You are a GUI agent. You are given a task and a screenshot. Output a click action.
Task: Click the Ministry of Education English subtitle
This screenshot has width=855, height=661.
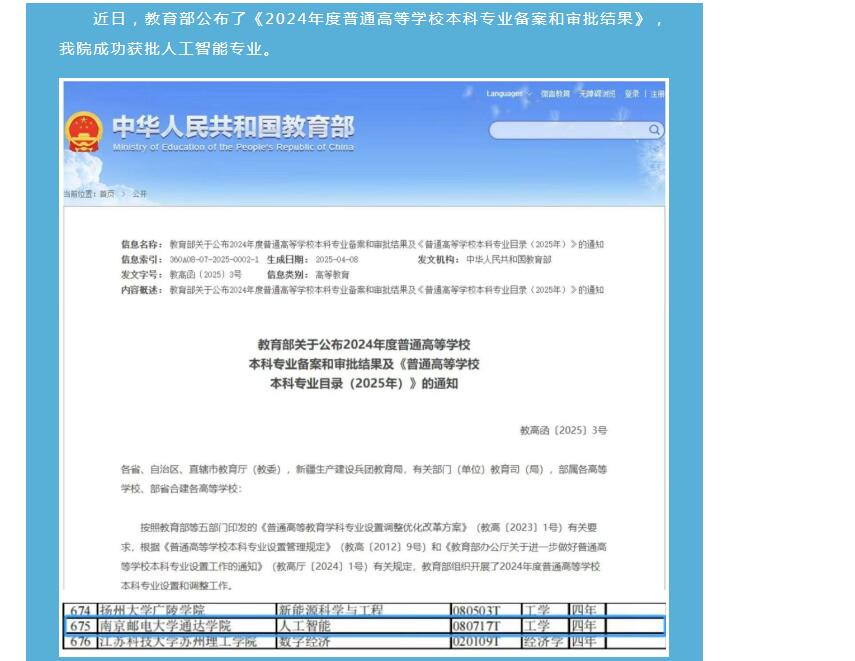click(x=233, y=147)
